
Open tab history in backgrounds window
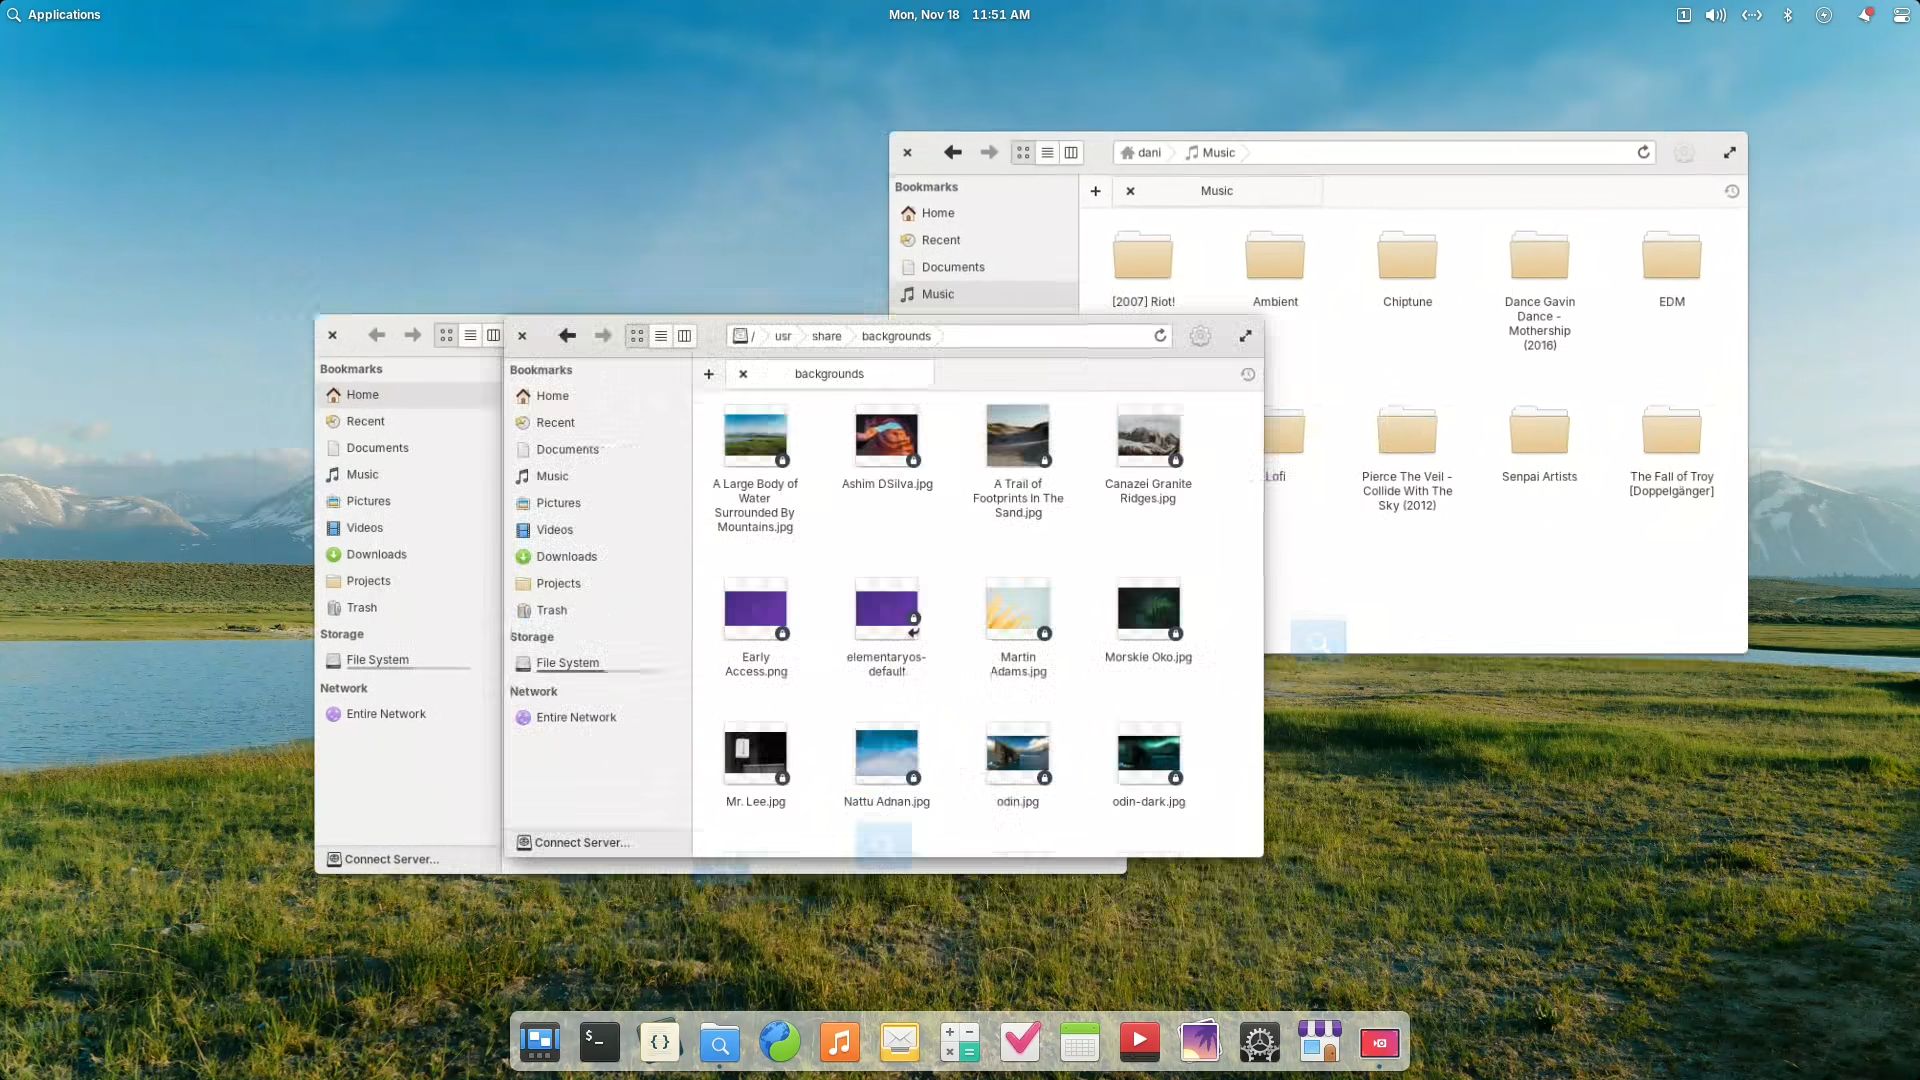point(1248,374)
